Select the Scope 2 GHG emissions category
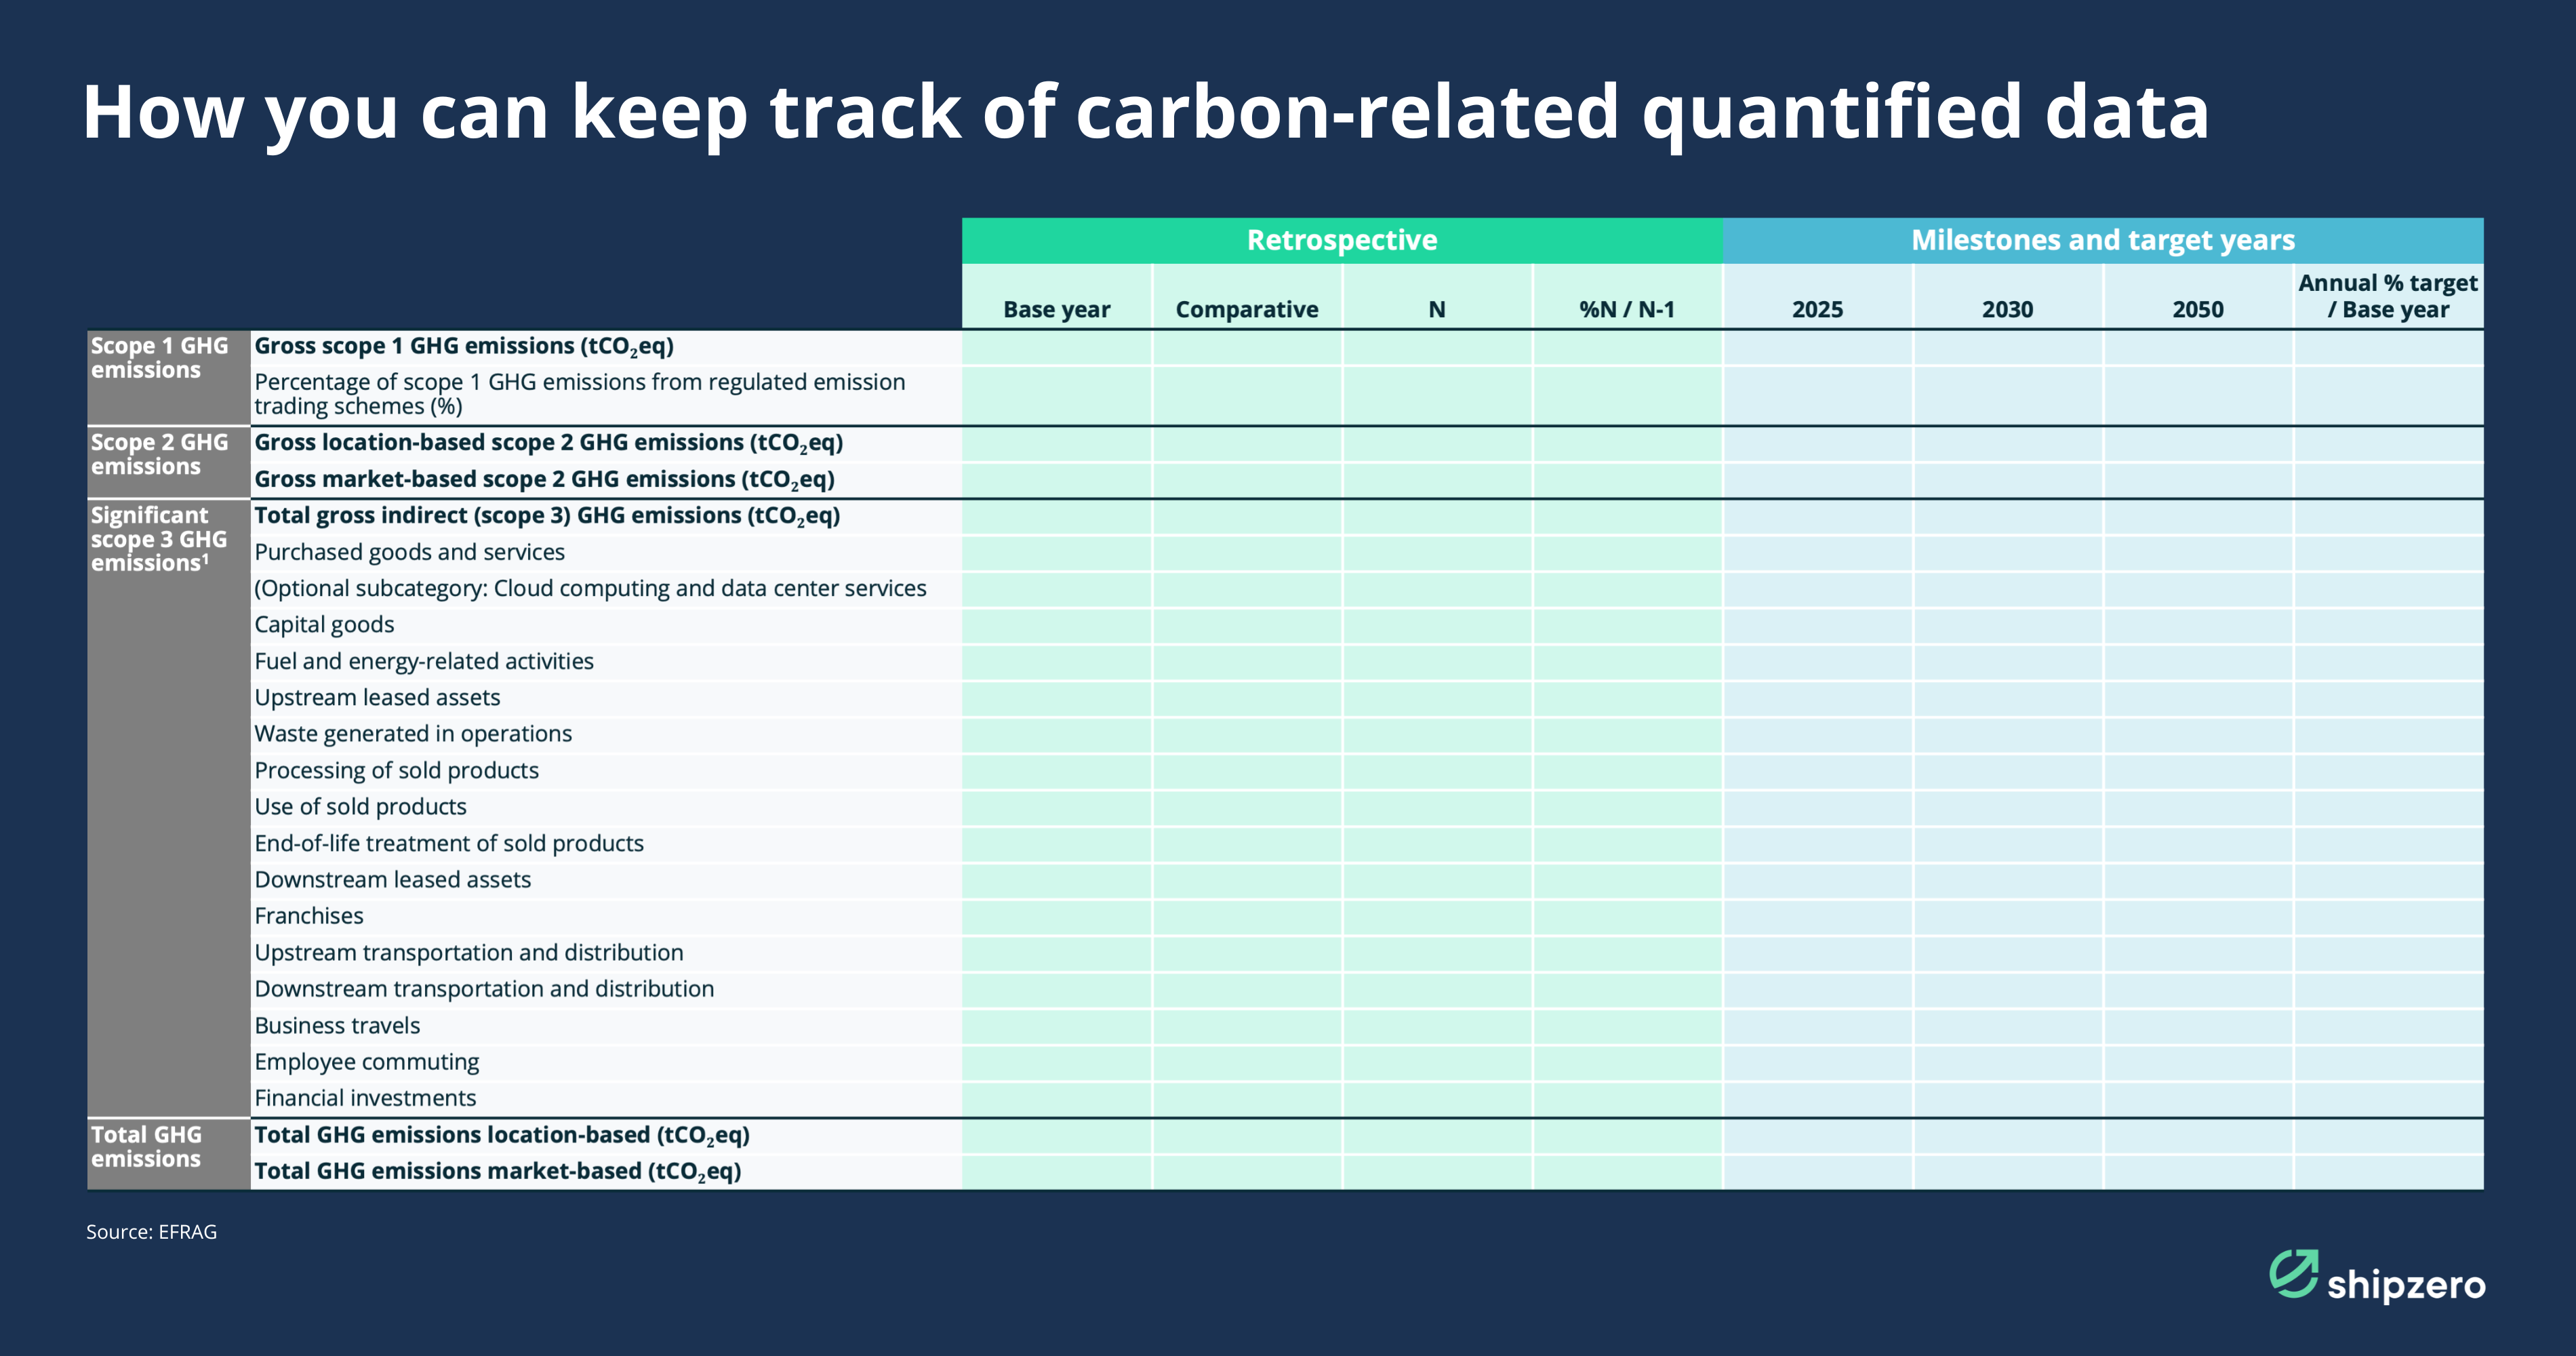The image size is (2576, 1356). (x=160, y=455)
